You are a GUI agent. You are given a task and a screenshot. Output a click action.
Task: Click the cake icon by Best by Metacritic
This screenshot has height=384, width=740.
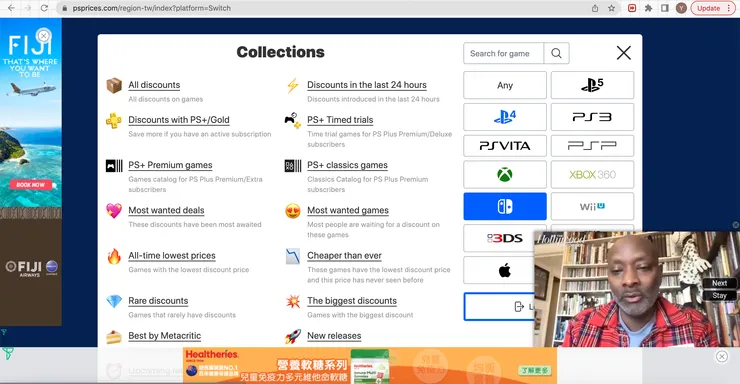coord(114,337)
